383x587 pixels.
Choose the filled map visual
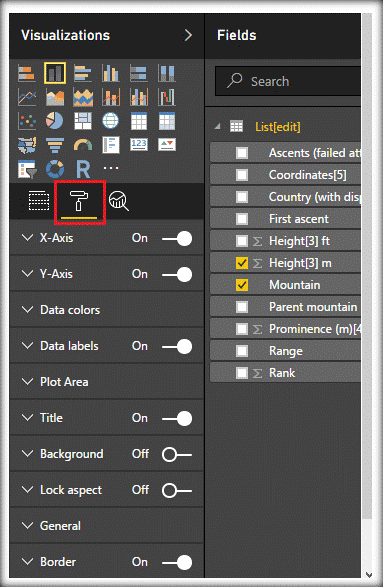(27, 145)
